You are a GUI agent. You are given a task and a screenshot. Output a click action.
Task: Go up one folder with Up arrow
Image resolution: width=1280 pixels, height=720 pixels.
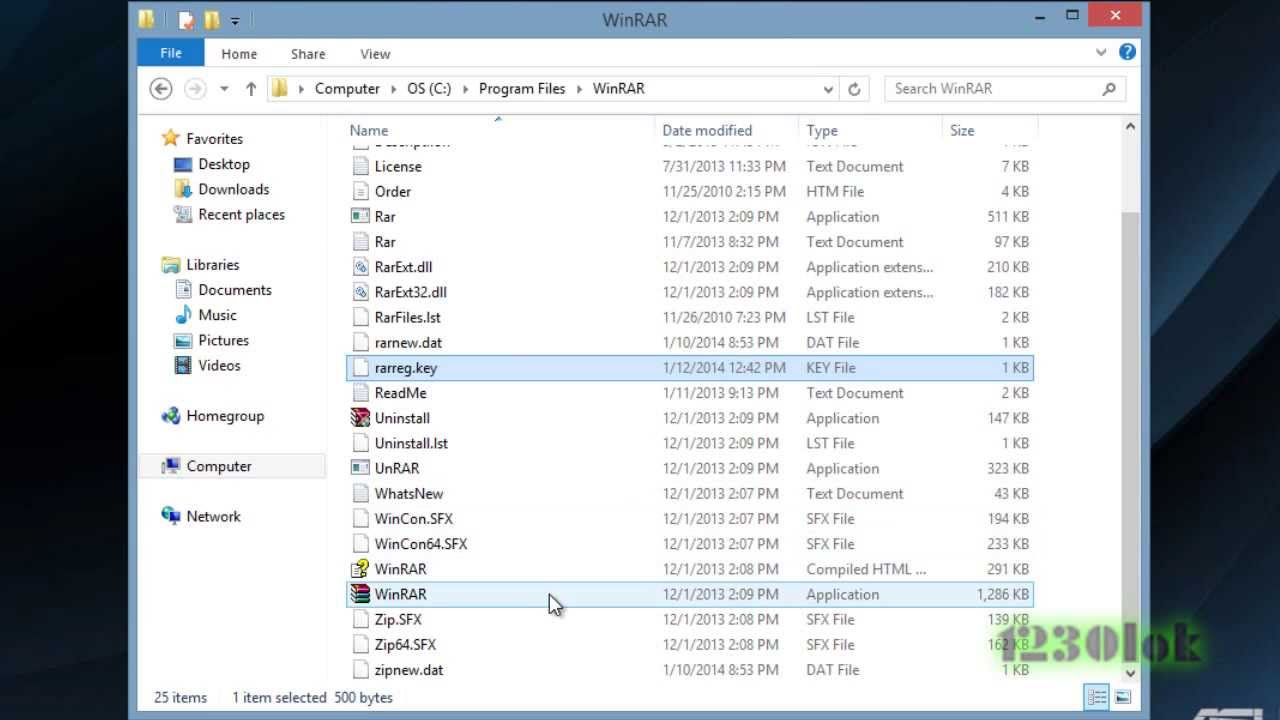pyautogui.click(x=251, y=89)
